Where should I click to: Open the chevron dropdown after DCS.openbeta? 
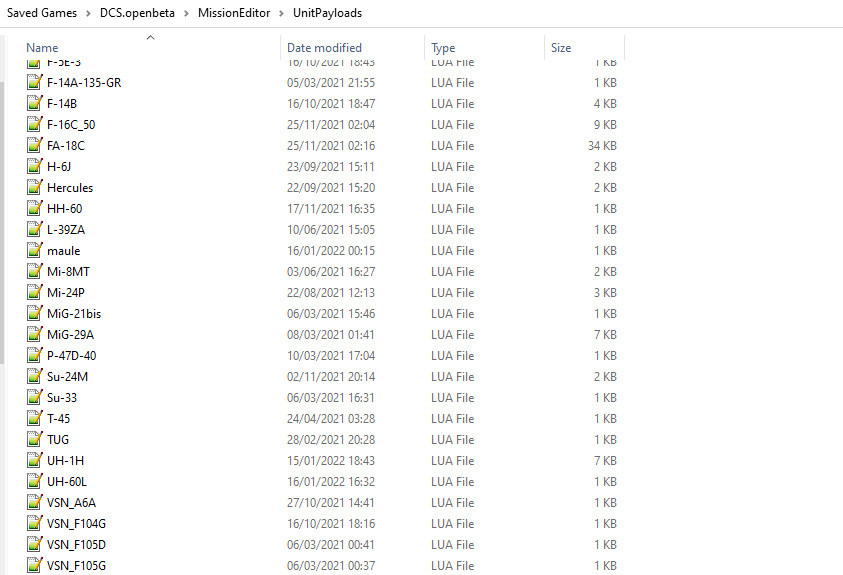(x=186, y=13)
